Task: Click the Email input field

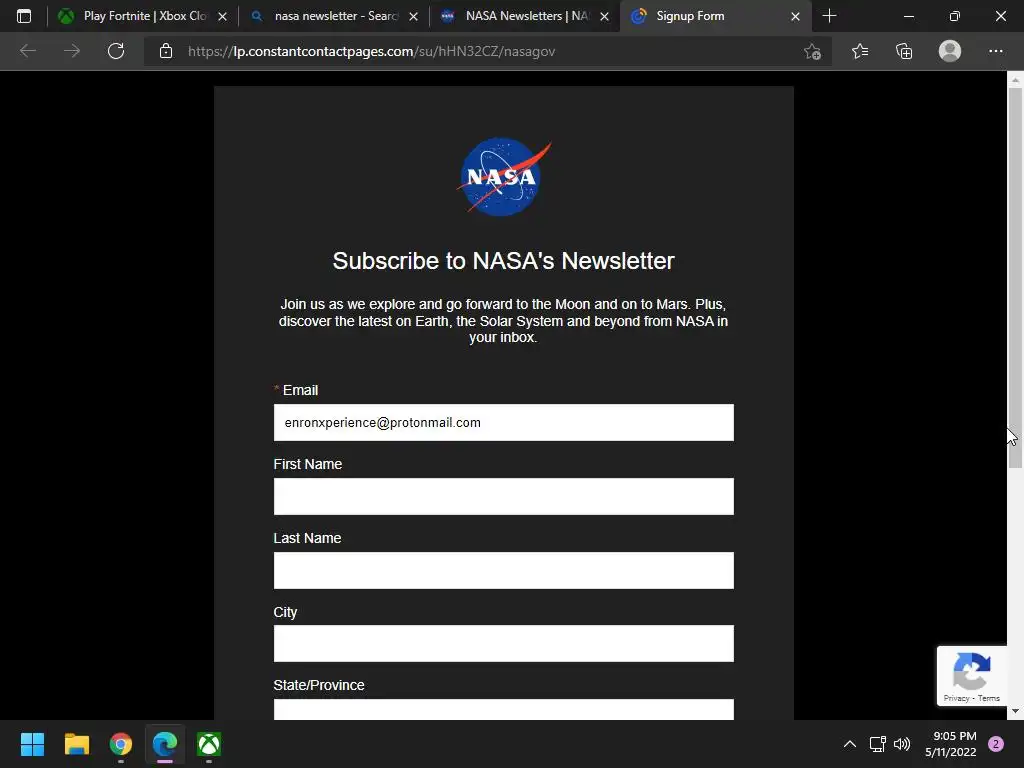Action: [x=504, y=423]
